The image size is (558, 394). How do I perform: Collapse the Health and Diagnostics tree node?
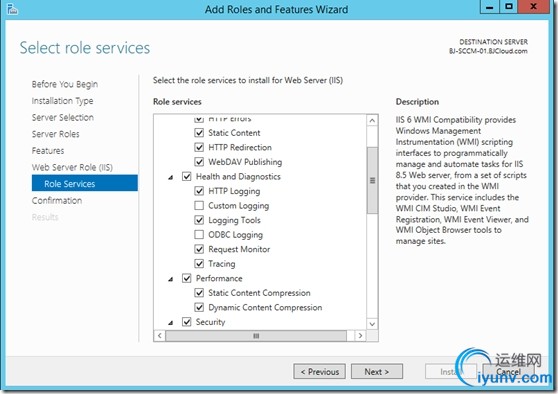pyautogui.click(x=171, y=177)
